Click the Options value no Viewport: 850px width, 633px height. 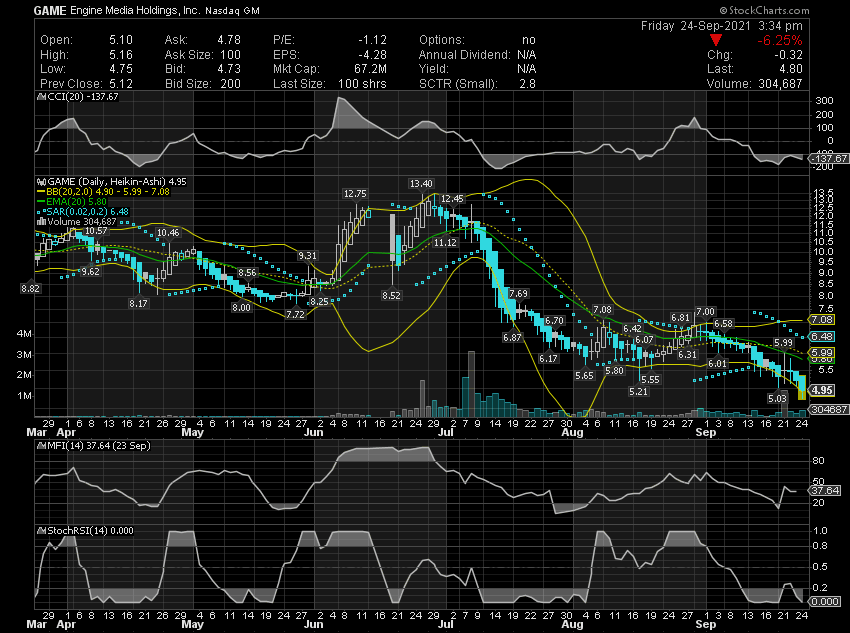pyautogui.click(x=529, y=40)
